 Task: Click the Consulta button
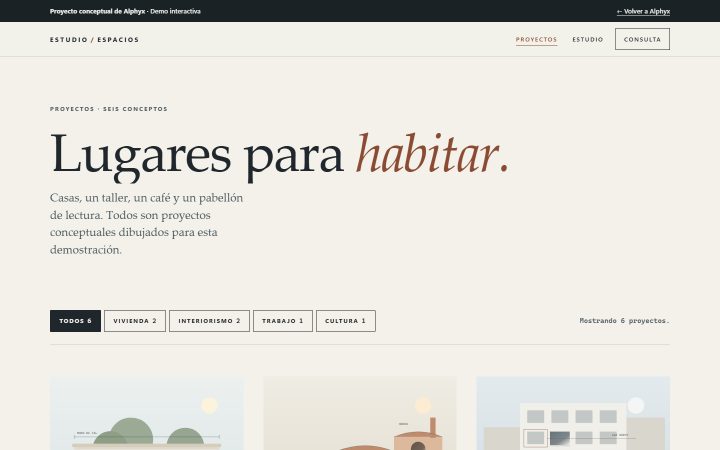tap(642, 39)
